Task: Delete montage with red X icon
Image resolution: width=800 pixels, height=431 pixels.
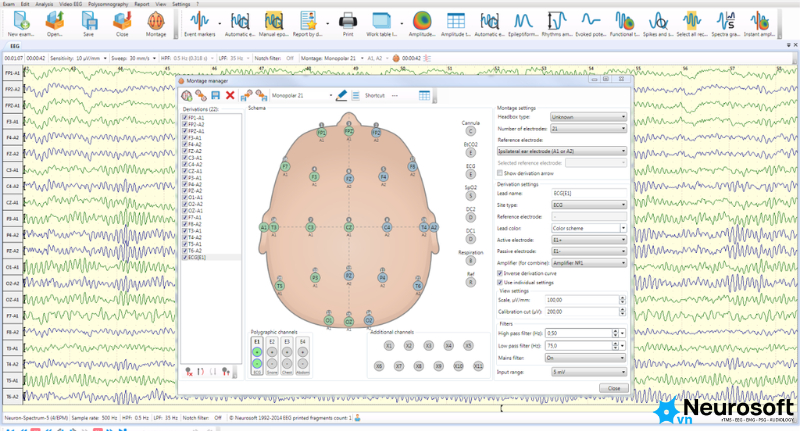Action: (x=230, y=95)
